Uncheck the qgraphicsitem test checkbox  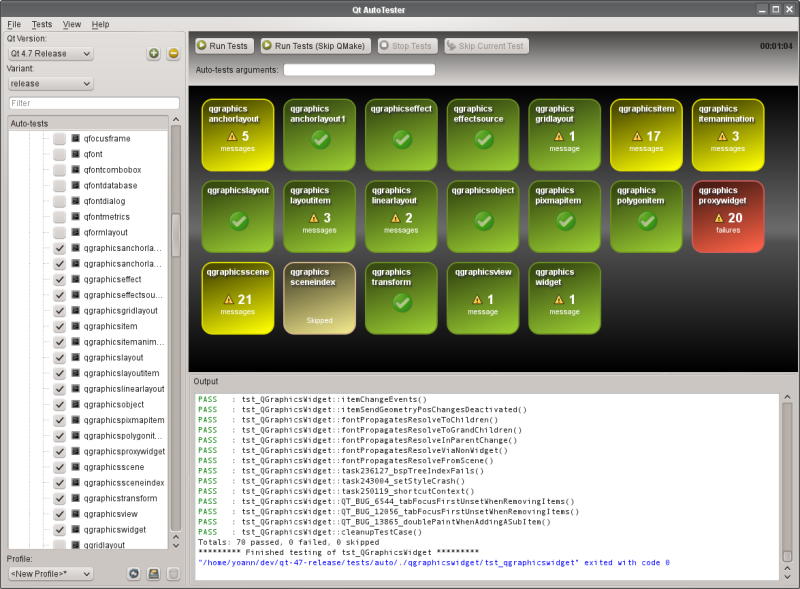(x=60, y=326)
